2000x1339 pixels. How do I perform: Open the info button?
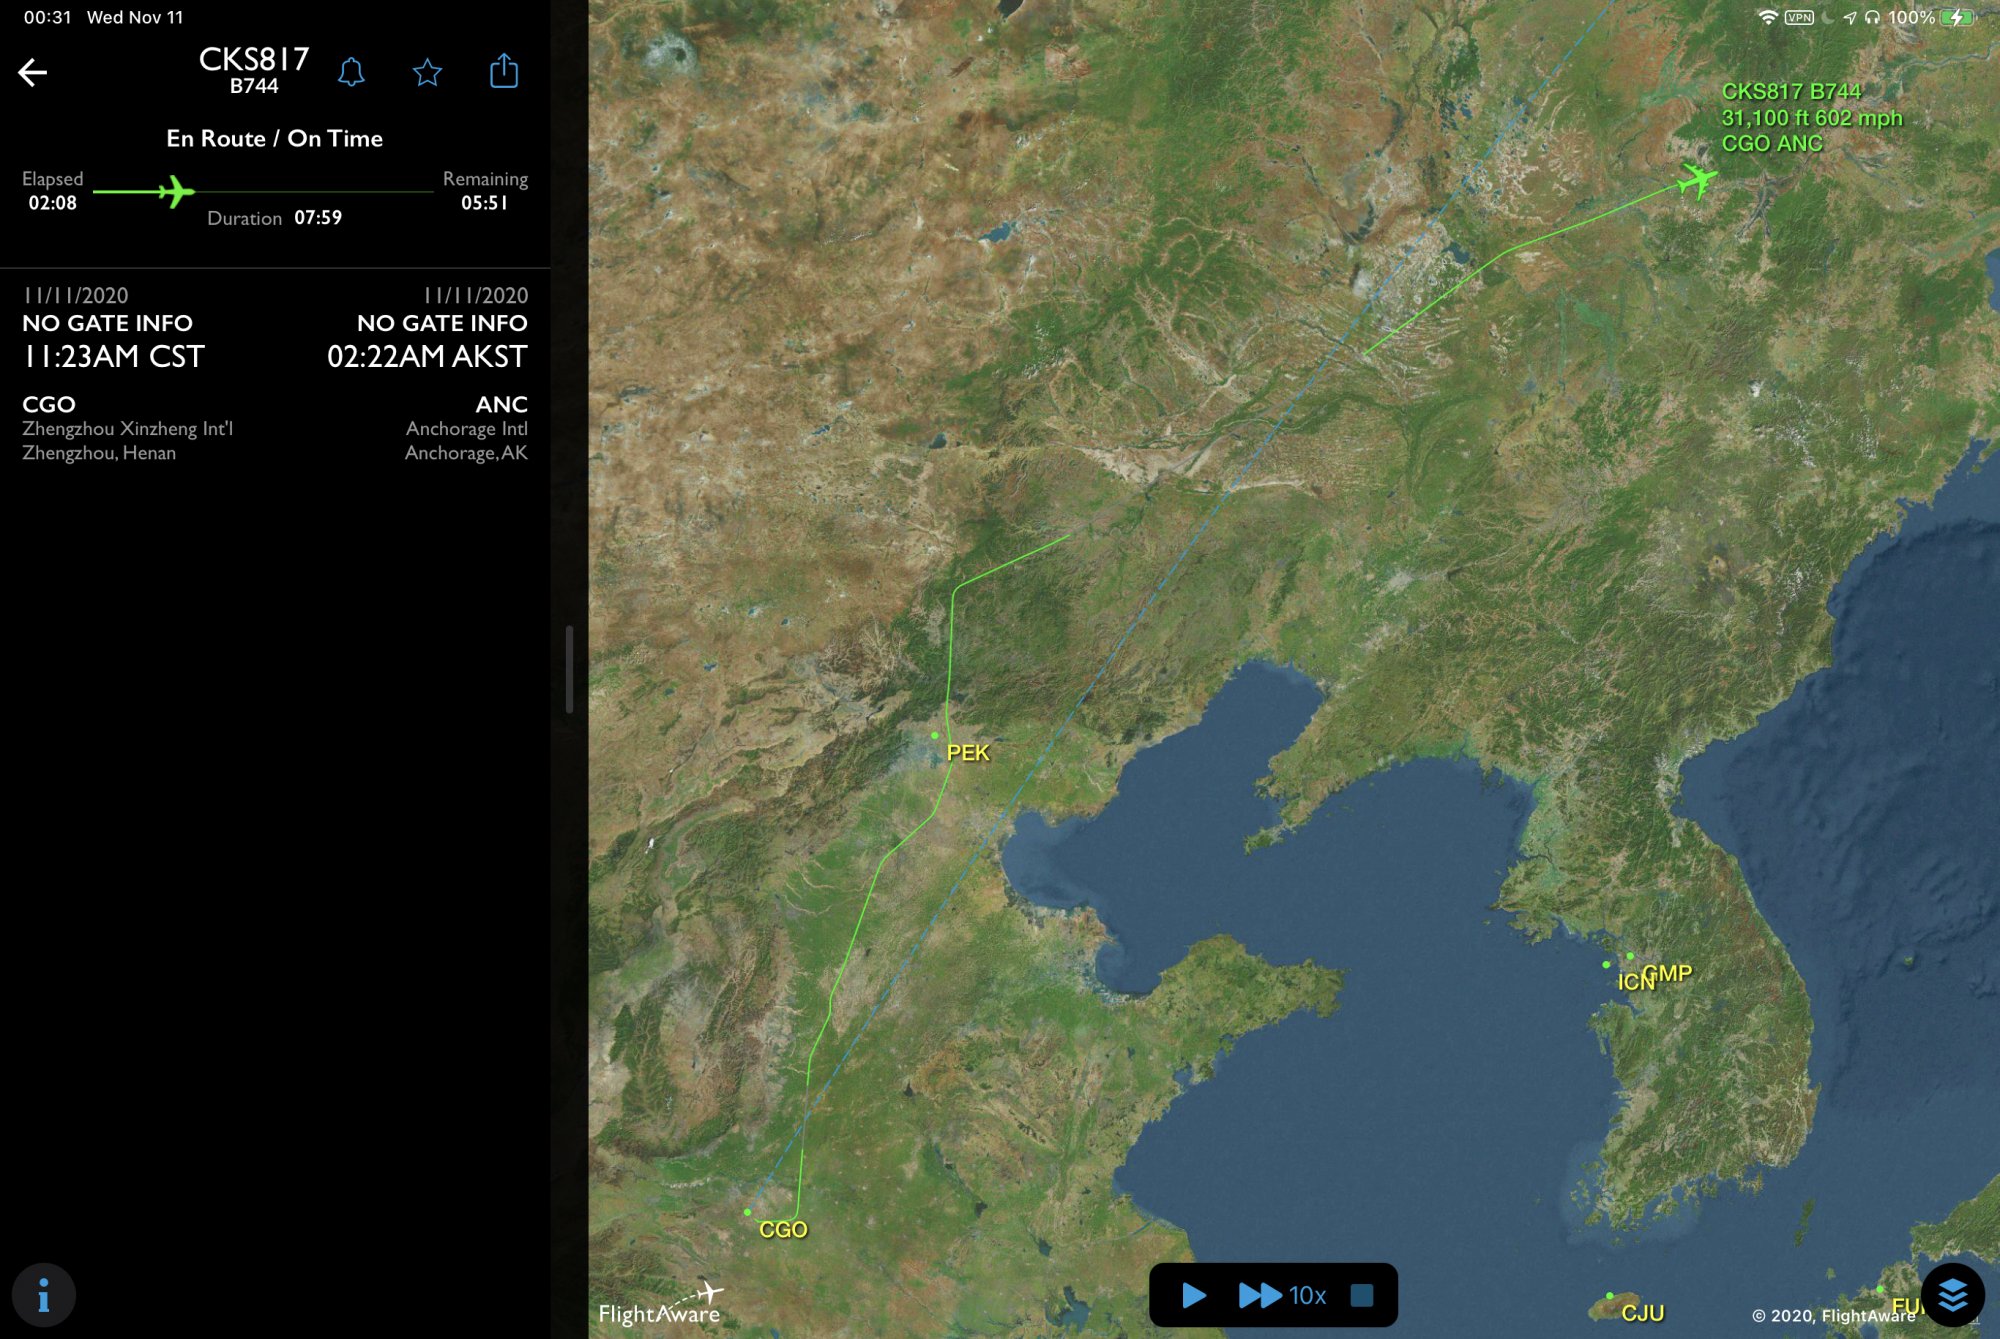[x=43, y=1295]
